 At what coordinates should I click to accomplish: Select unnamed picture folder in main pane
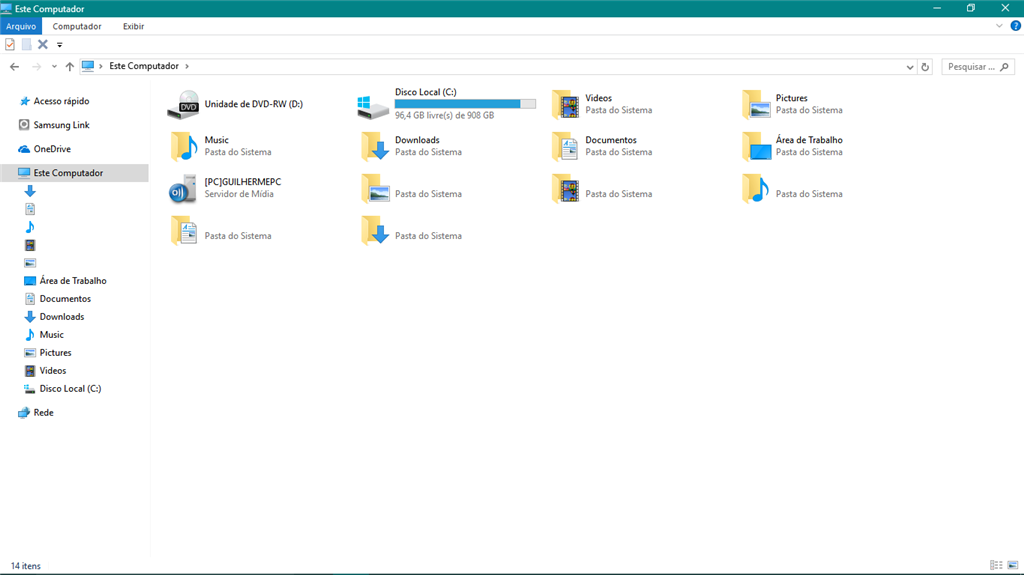coord(375,189)
